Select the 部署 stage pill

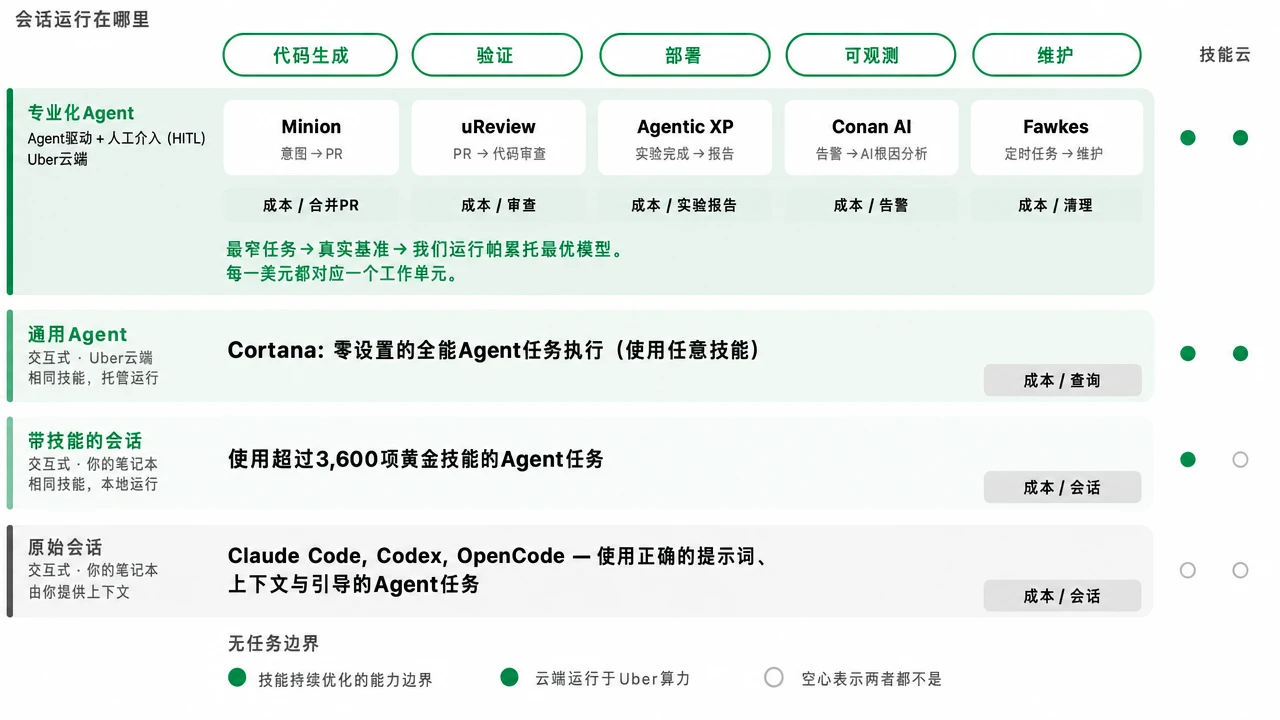click(x=685, y=55)
